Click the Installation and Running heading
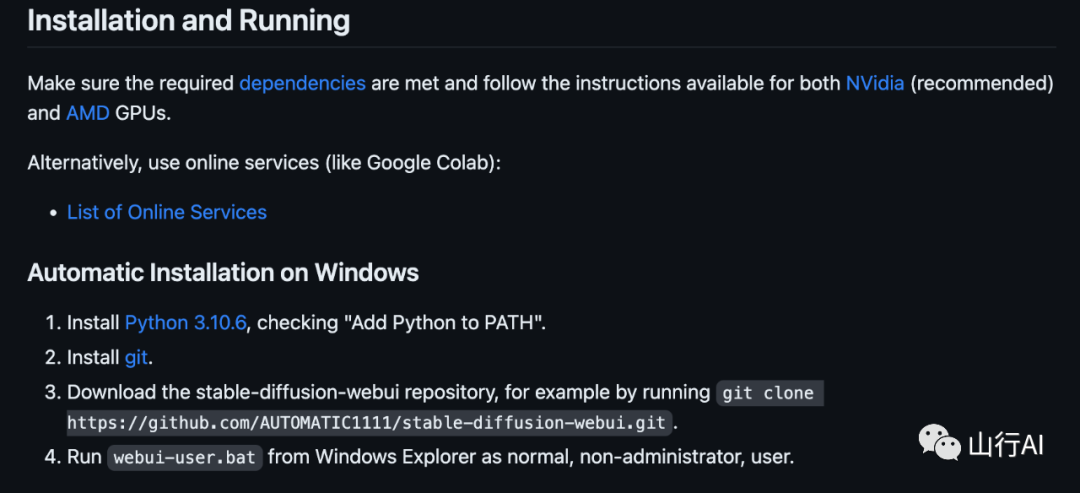 point(189,20)
